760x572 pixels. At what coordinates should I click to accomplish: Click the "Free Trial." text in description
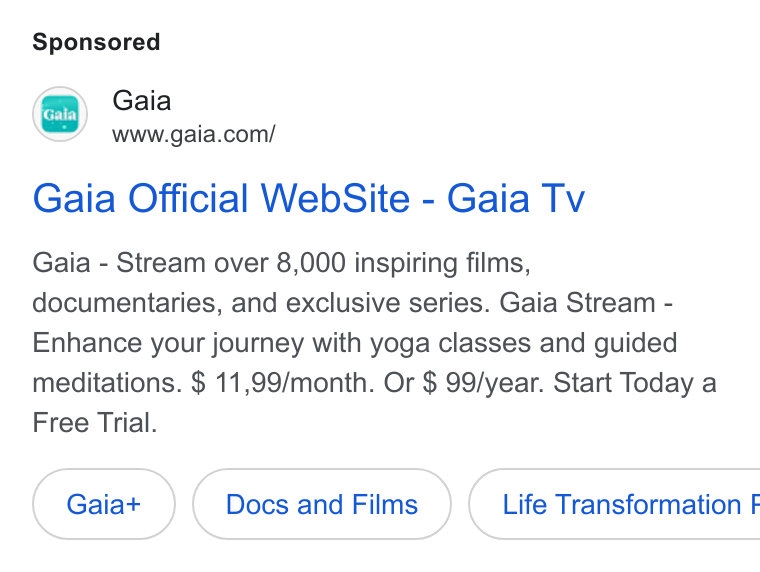point(95,422)
